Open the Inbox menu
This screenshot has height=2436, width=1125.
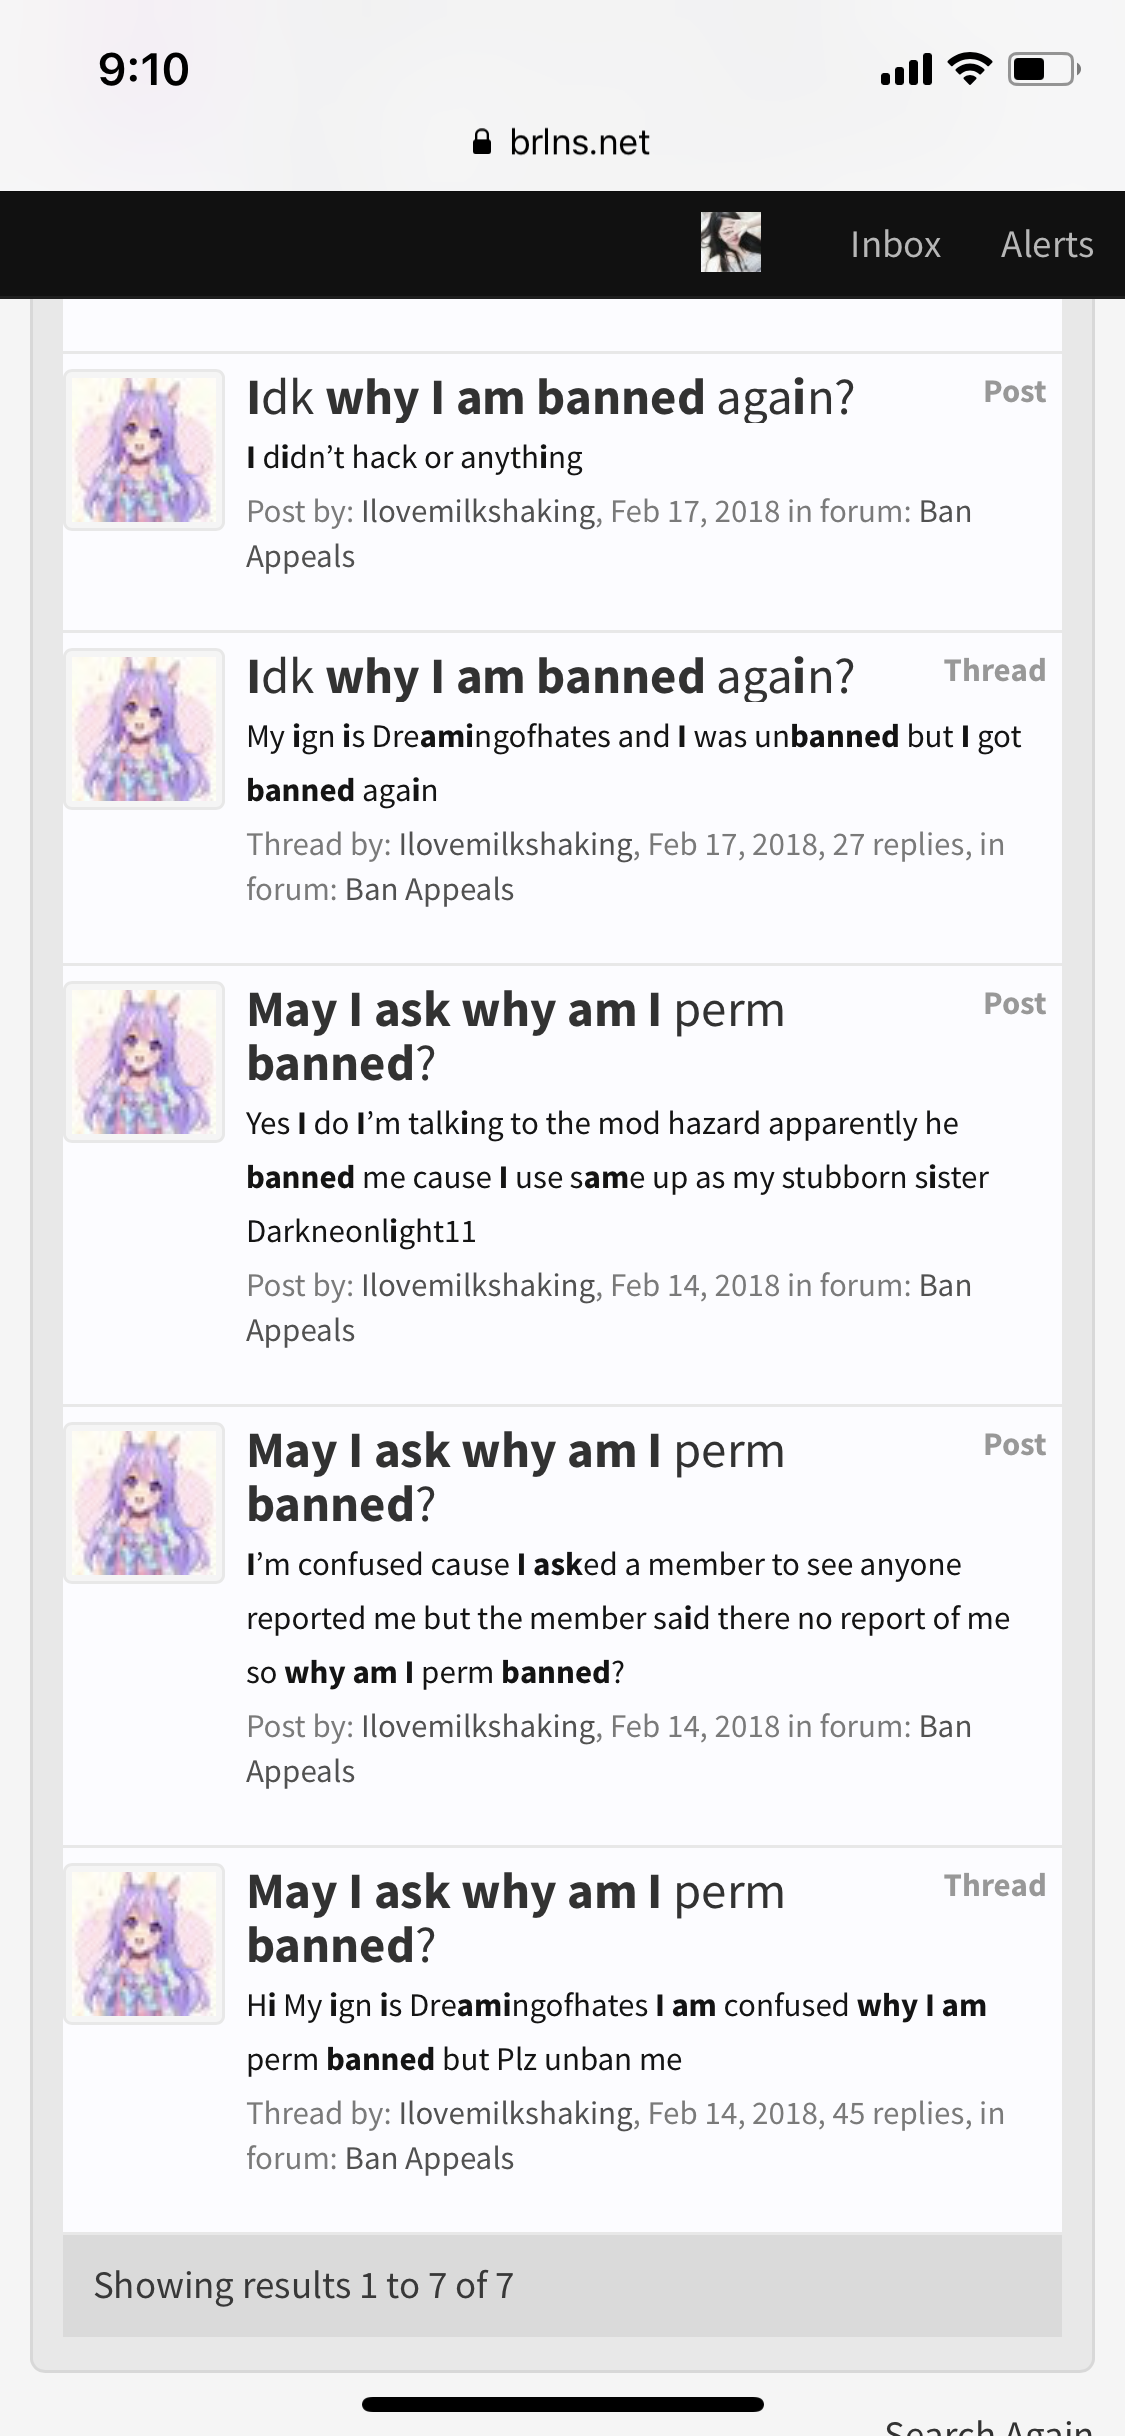click(x=895, y=244)
